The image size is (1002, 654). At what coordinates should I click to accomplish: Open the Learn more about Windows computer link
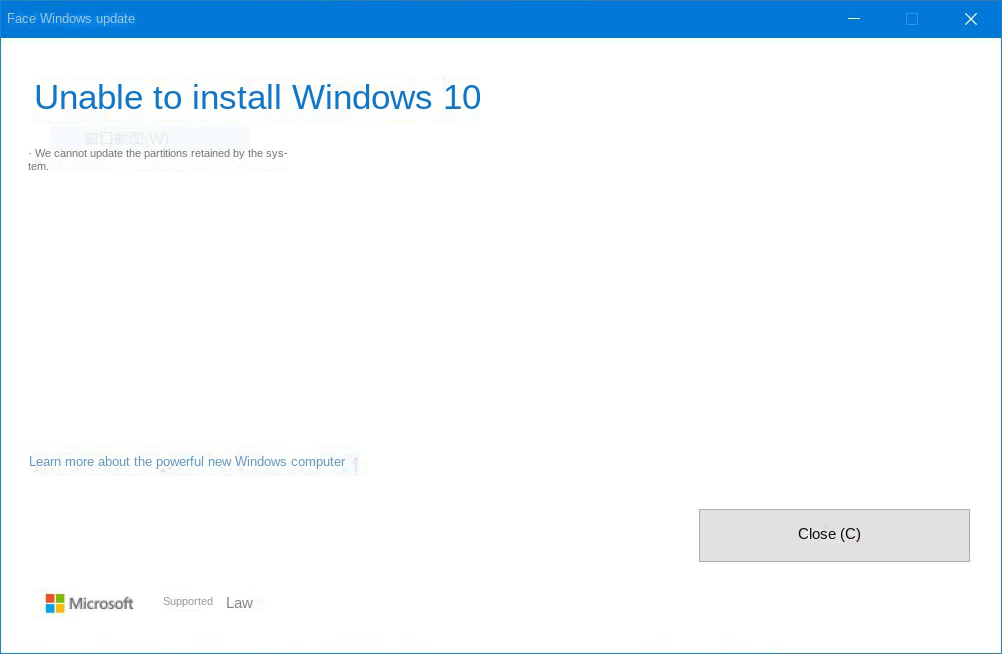pos(187,462)
